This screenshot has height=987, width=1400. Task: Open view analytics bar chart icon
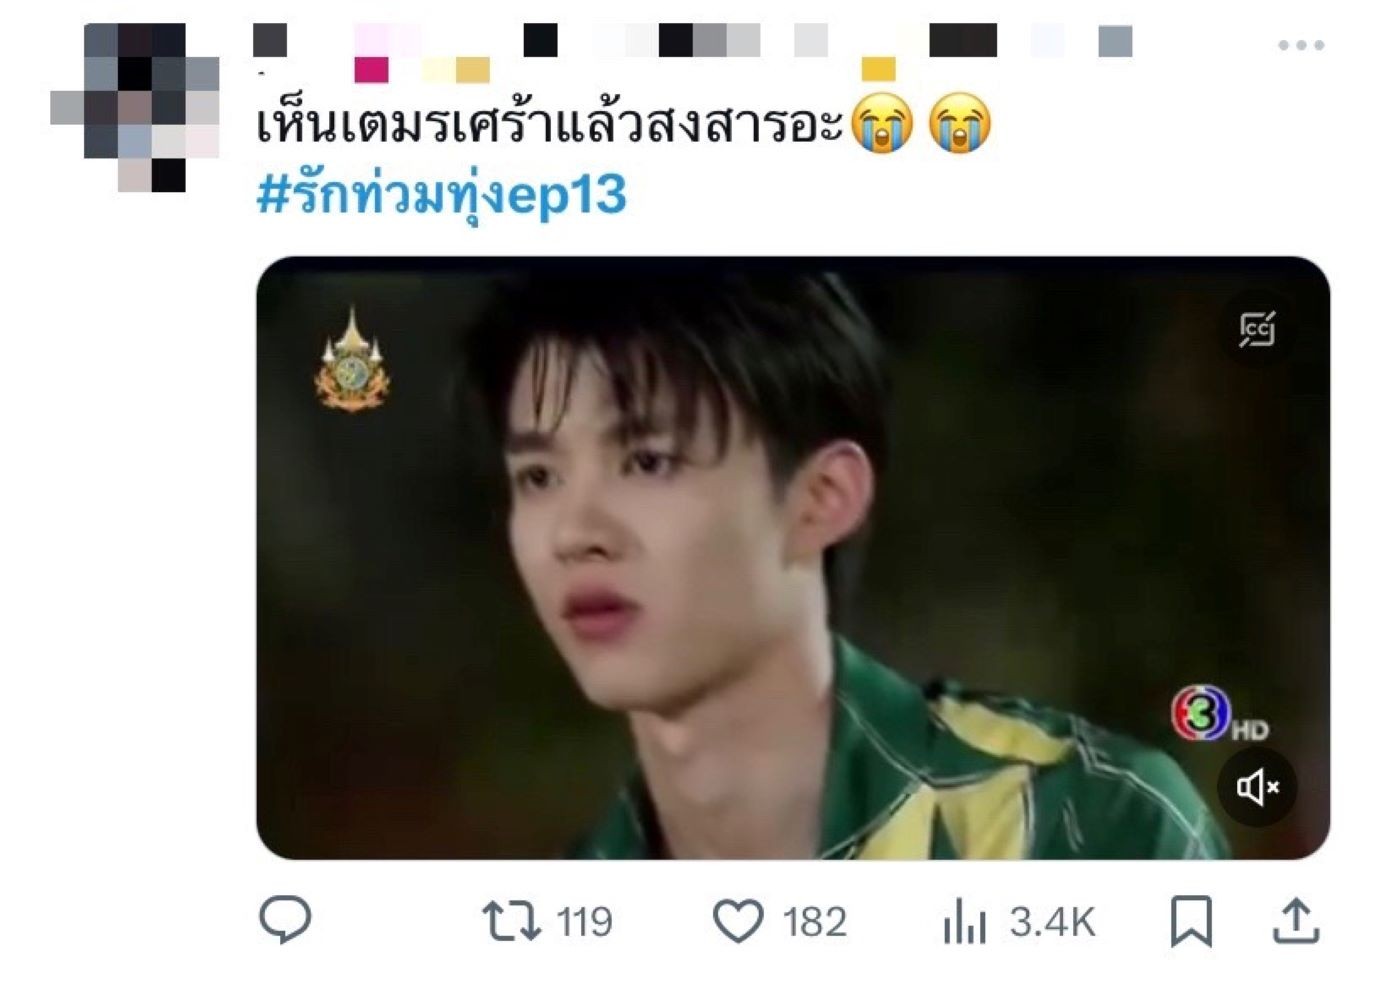tap(964, 921)
